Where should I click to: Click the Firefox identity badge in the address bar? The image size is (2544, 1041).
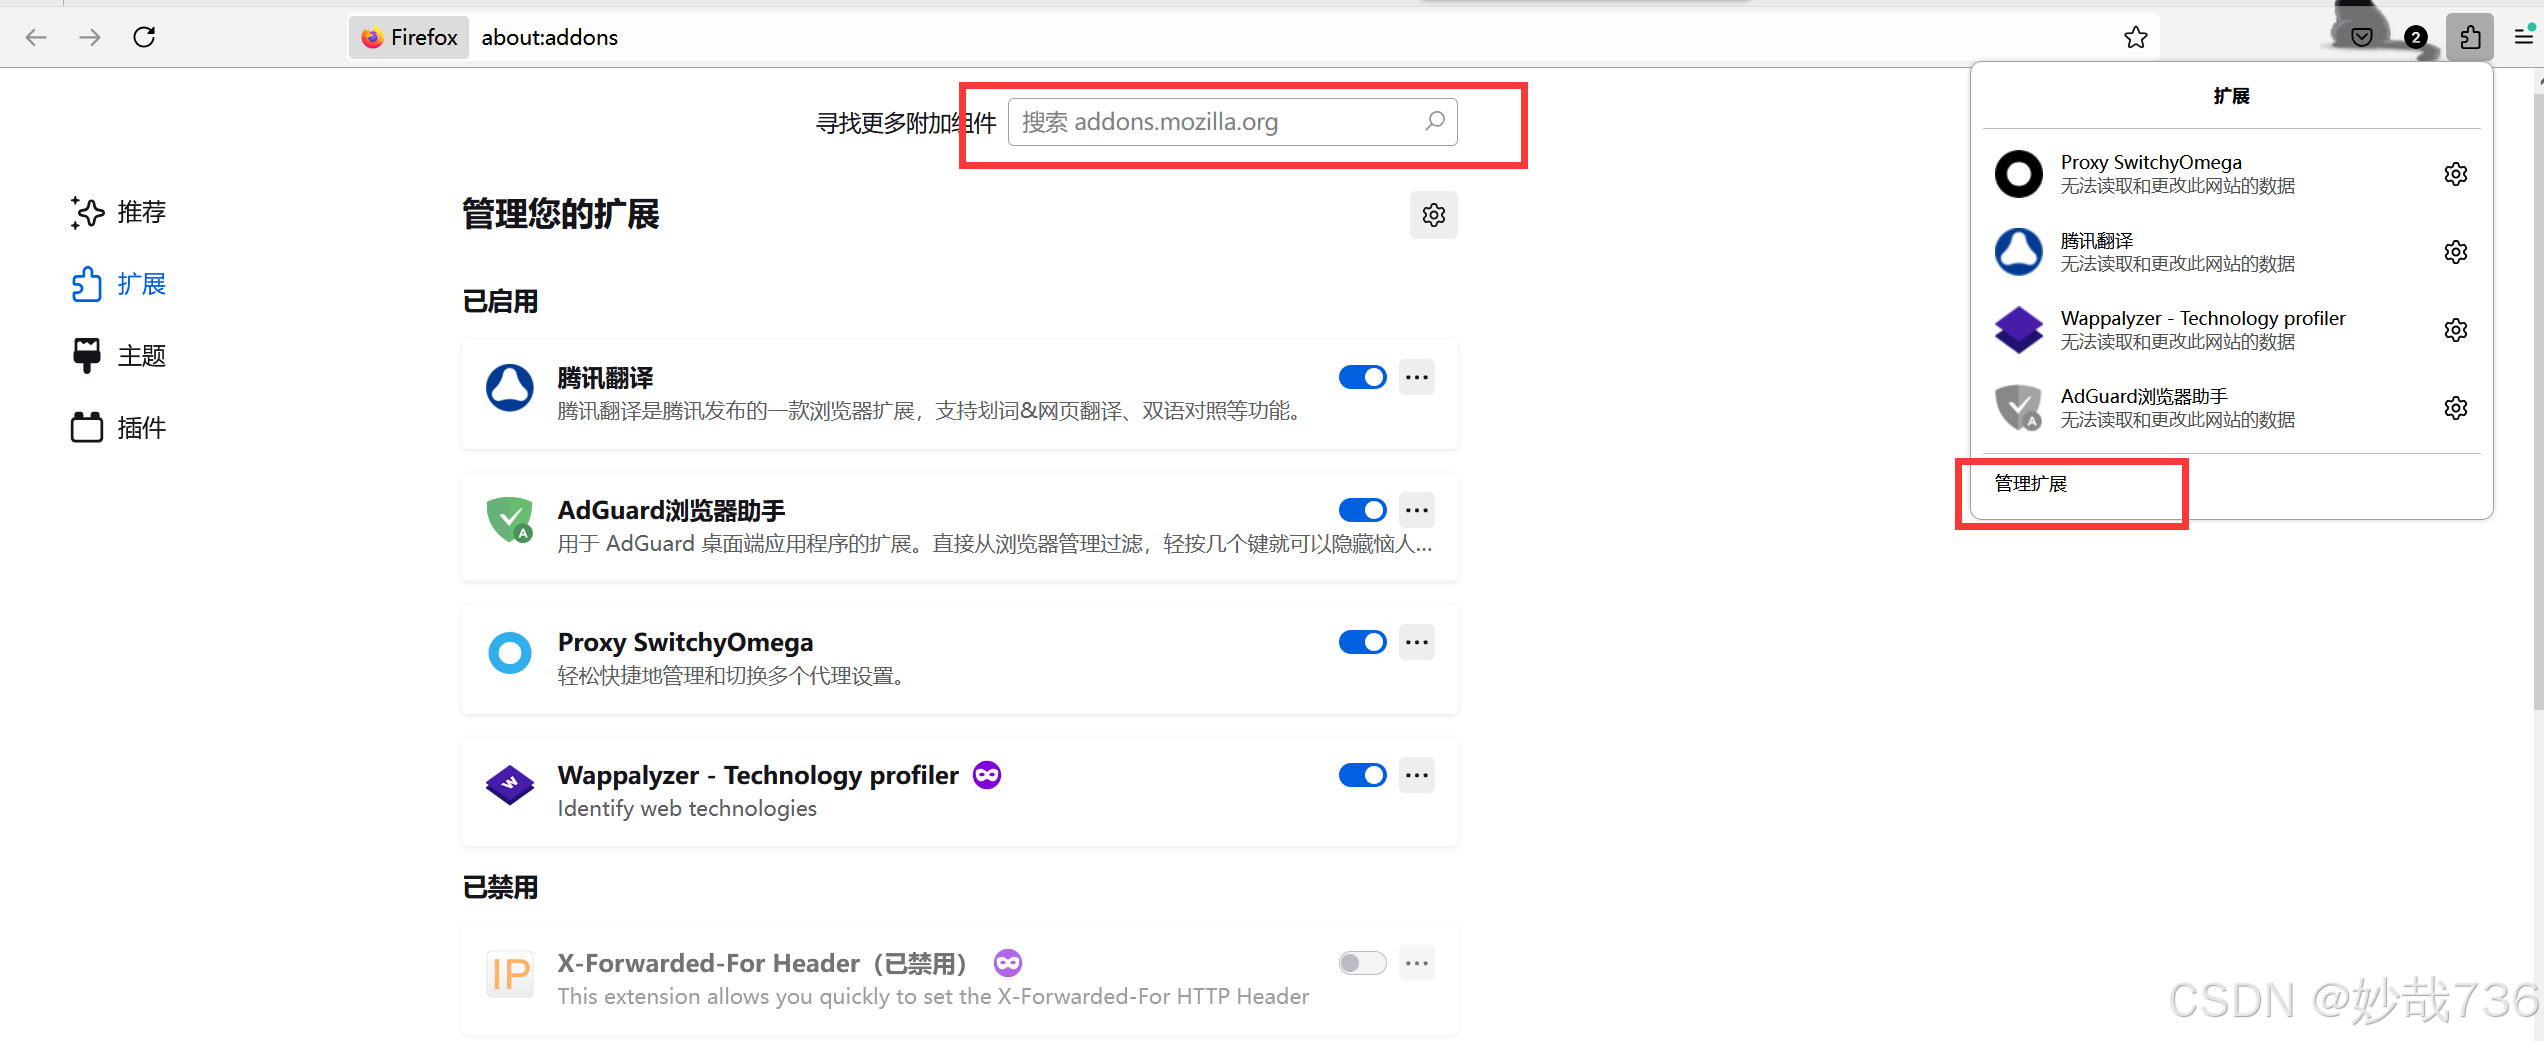409,37
